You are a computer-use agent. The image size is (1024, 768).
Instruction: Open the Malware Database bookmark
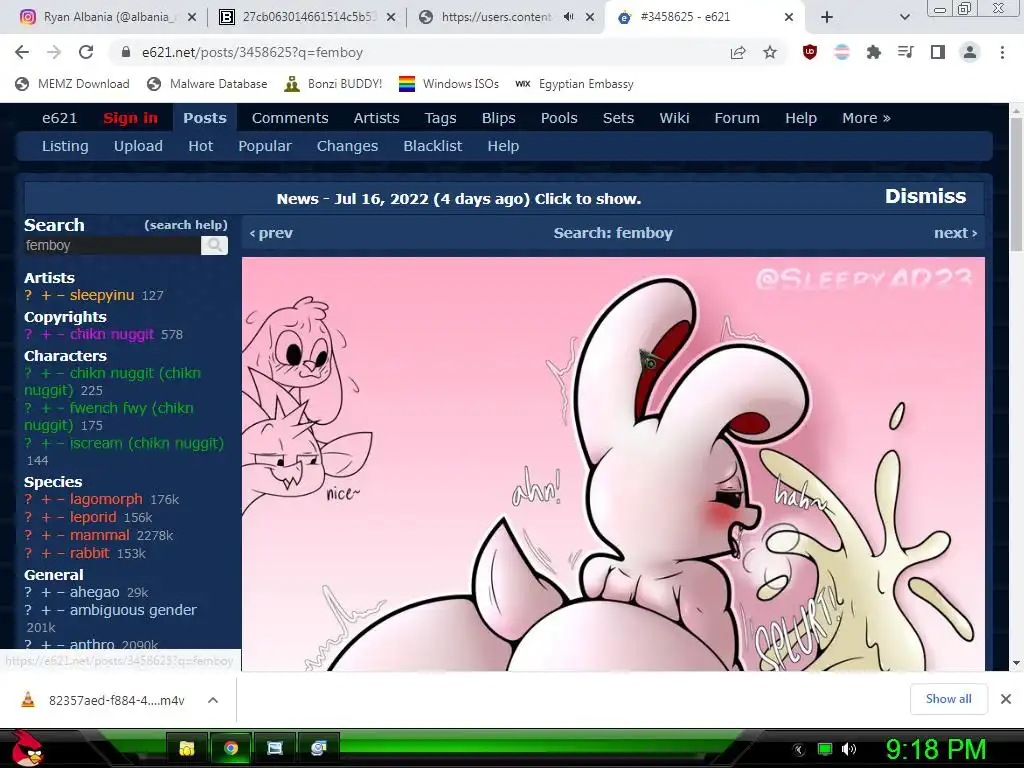click(207, 84)
